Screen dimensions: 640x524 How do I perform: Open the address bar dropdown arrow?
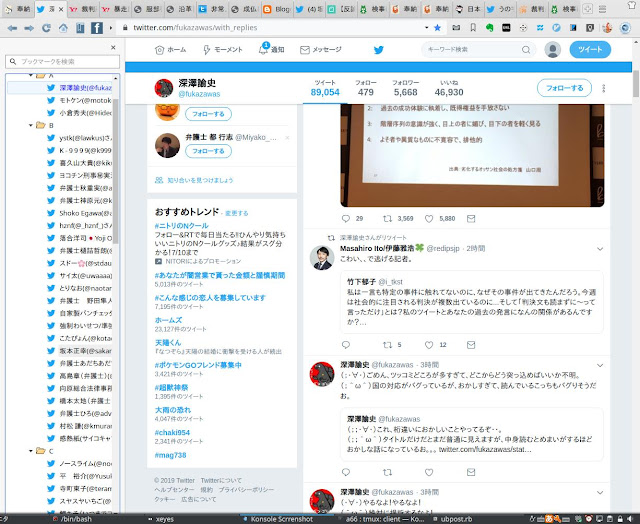(427, 28)
